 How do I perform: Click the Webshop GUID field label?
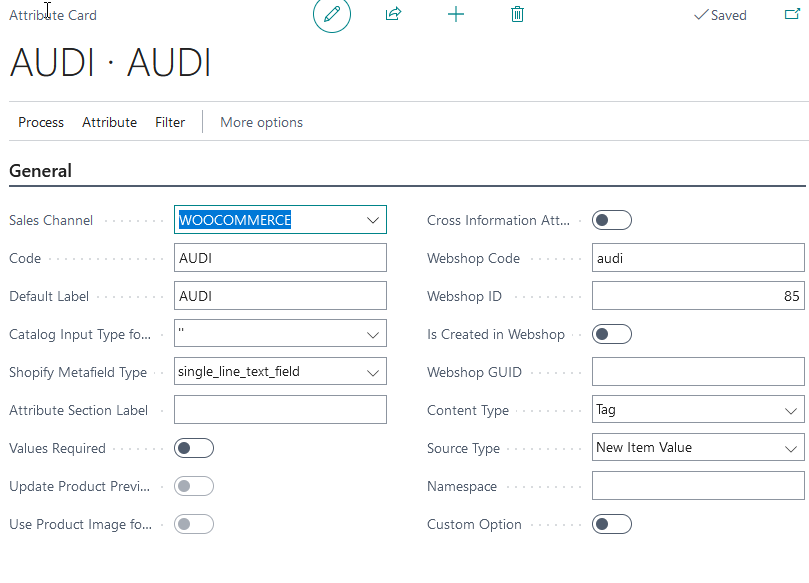(x=474, y=373)
